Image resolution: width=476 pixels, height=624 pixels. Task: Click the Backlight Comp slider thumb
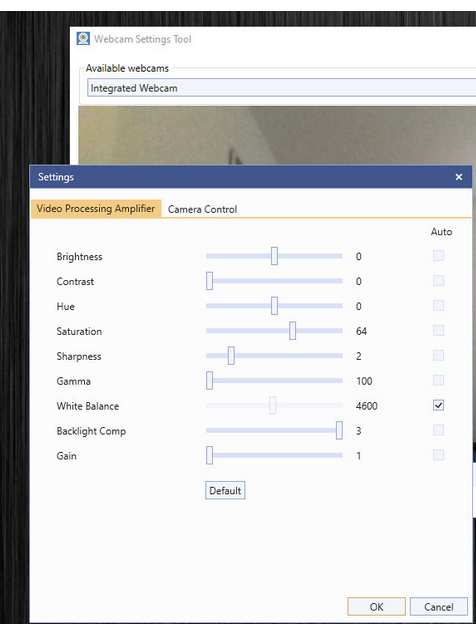click(339, 431)
